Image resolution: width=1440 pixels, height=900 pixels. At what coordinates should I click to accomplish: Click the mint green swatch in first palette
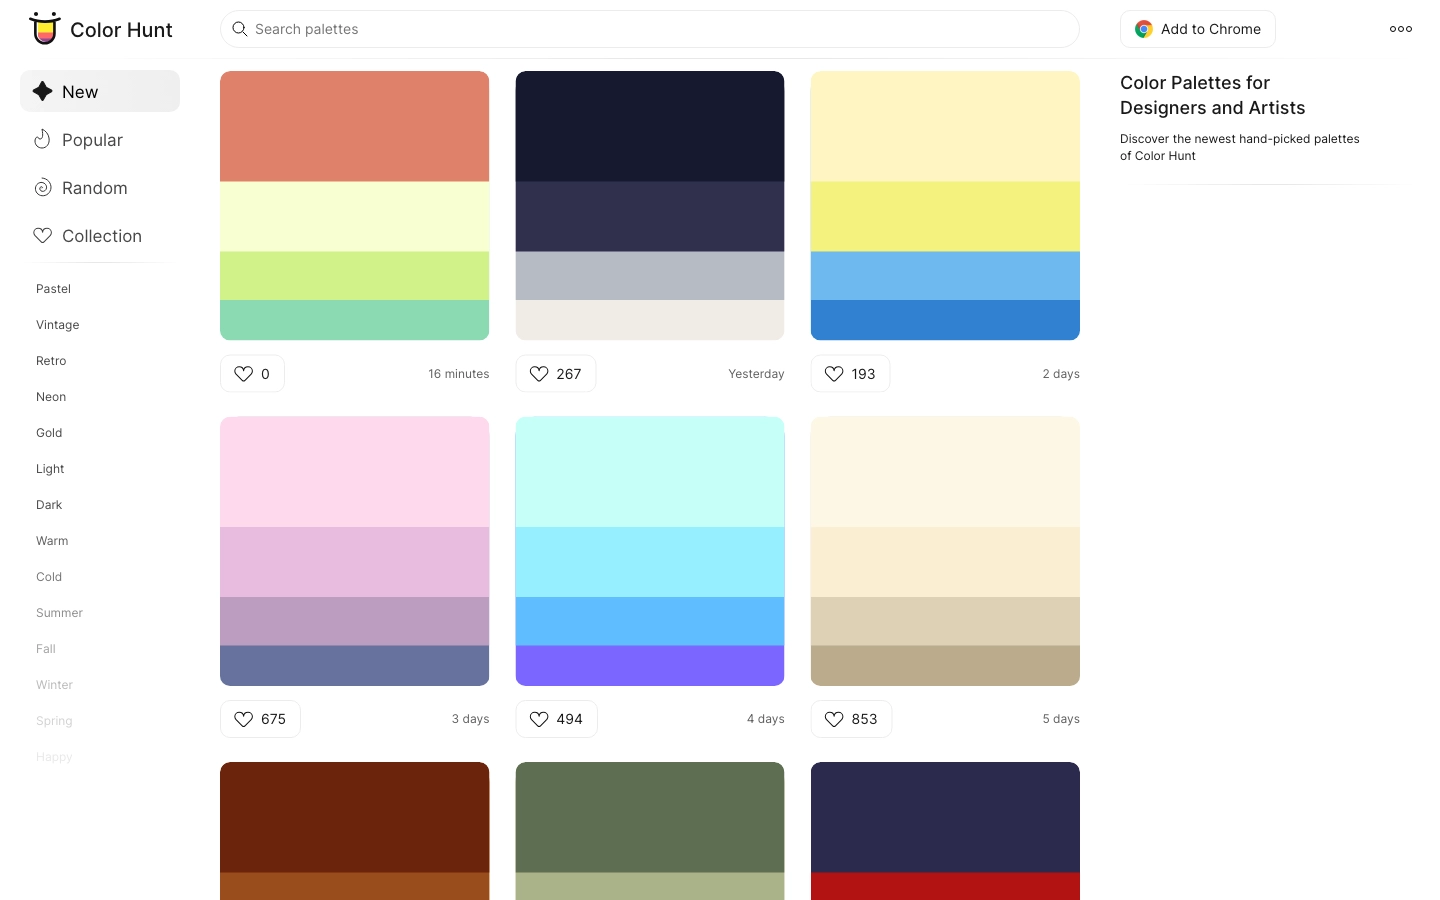tap(355, 320)
